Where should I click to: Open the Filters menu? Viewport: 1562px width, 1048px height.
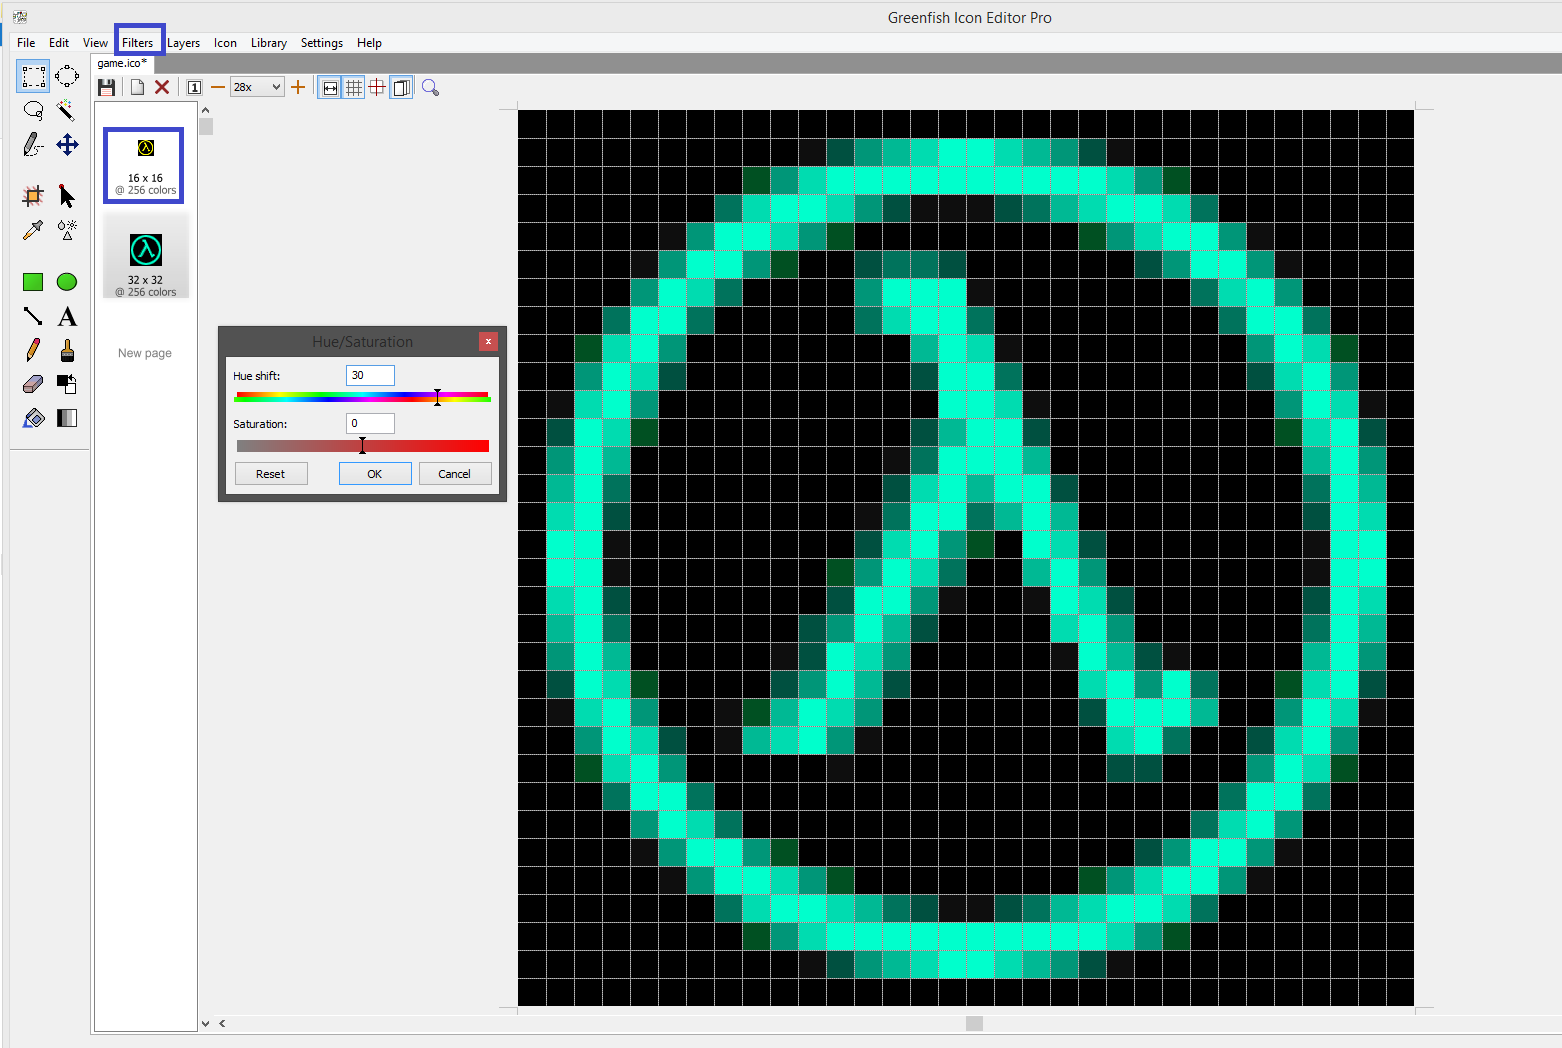(x=138, y=43)
